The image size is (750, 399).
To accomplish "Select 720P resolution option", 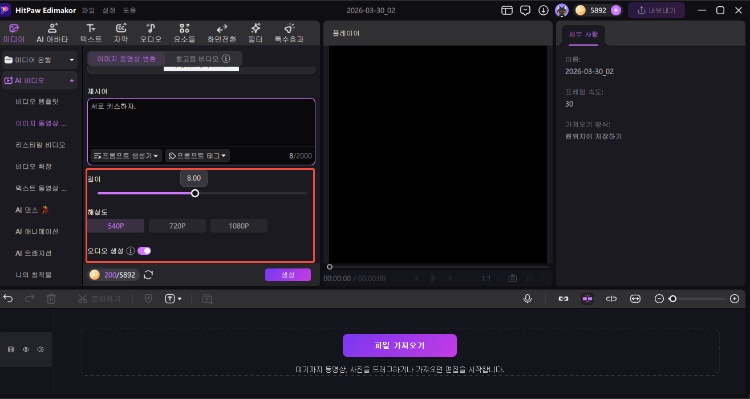I will pyautogui.click(x=177, y=226).
